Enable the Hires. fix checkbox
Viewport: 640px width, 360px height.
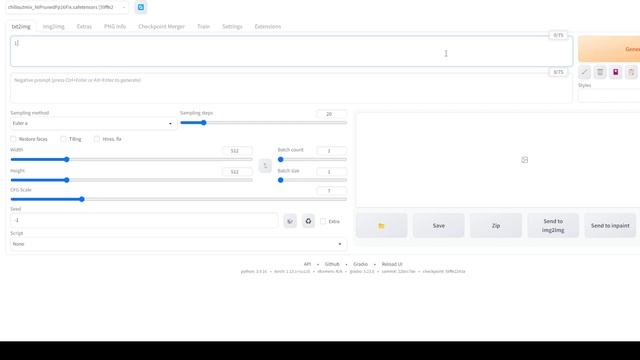97,139
